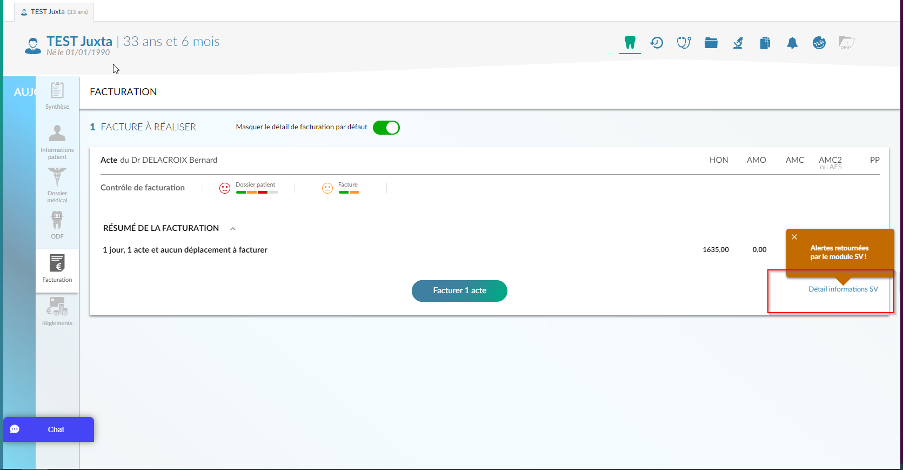The image size is (904, 470).
Task: Open the dental tooth icon in header
Action: (x=629, y=43)
